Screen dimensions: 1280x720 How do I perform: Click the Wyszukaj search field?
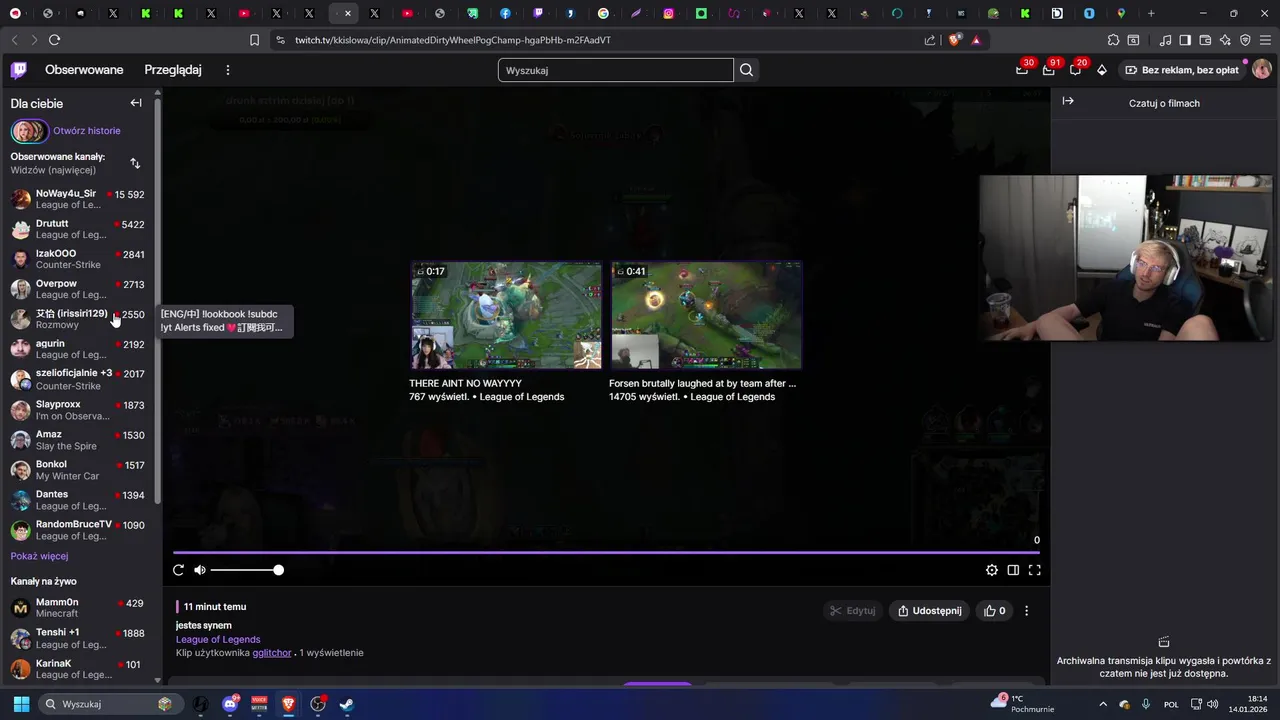(615, 70)
